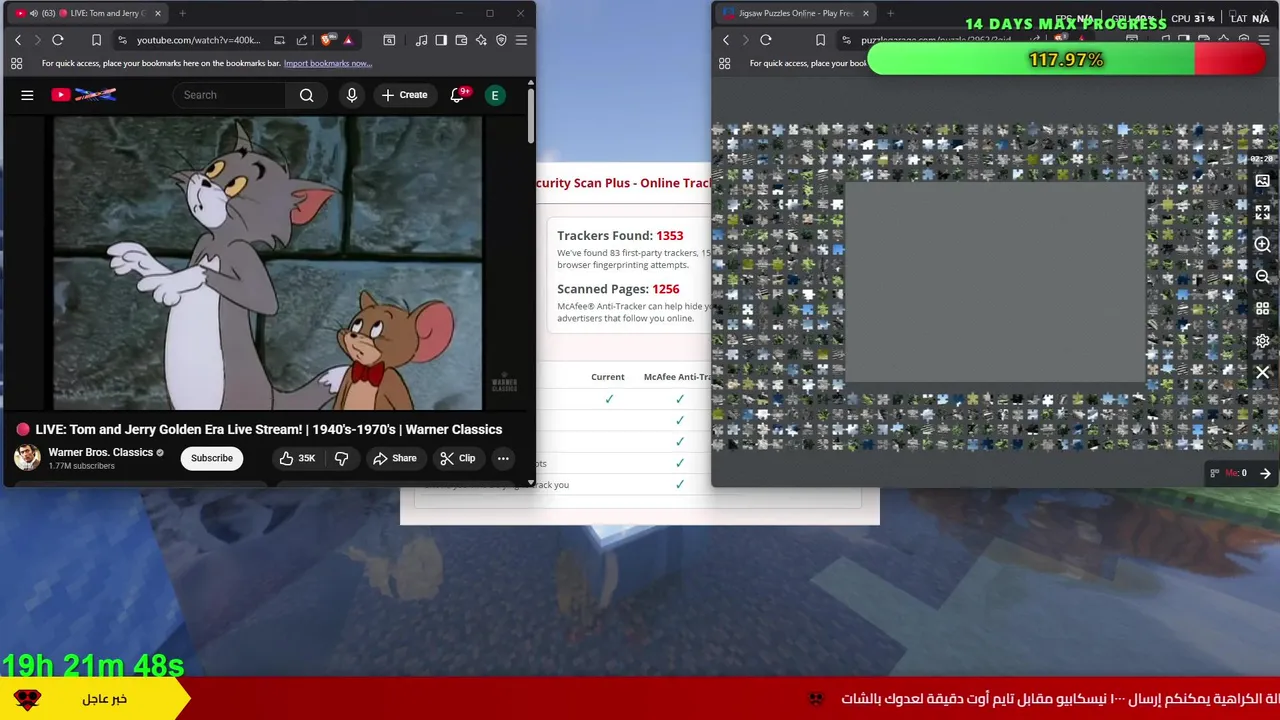
Task: Start YouTube voice search with microphone
Action: [351, 95]
